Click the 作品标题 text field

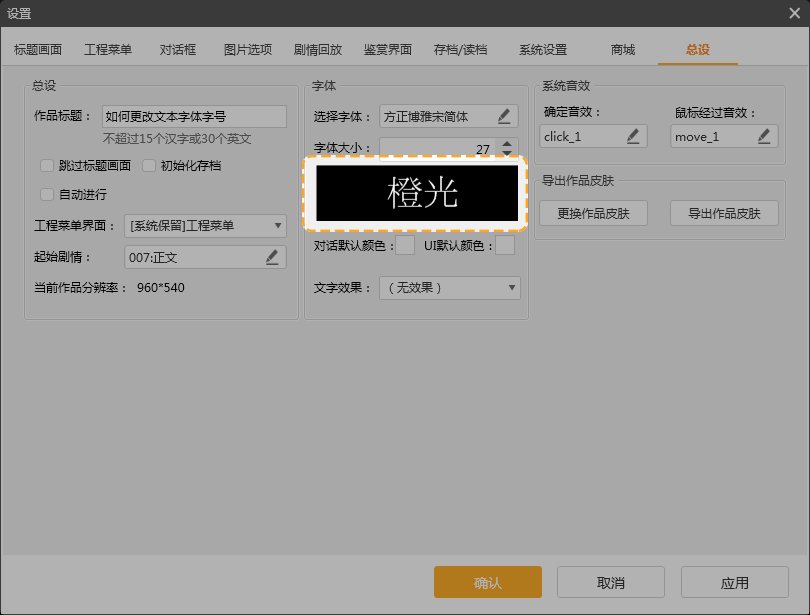(x=194, y=116)
